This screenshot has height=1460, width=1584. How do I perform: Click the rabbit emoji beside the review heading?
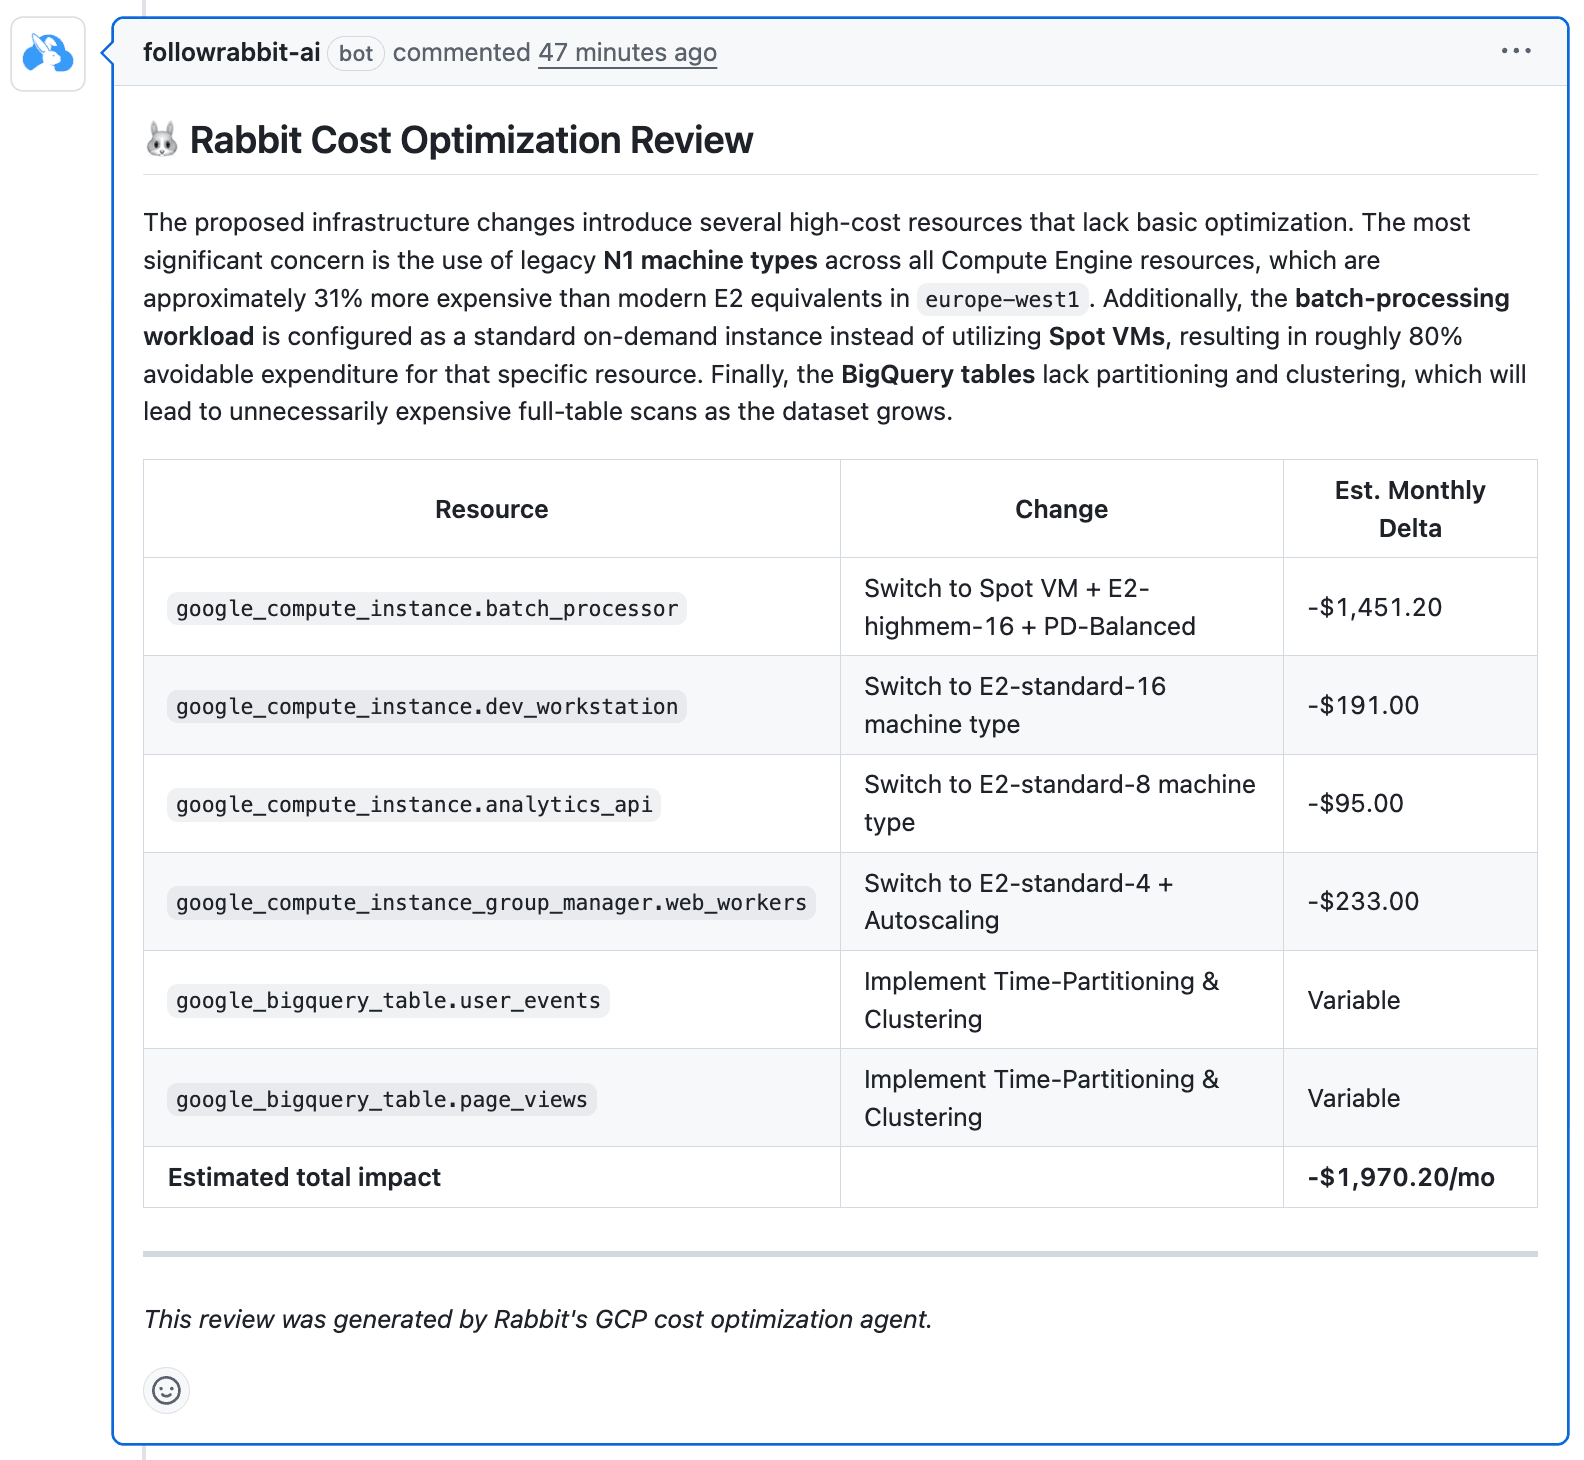[x=162, y=139]
